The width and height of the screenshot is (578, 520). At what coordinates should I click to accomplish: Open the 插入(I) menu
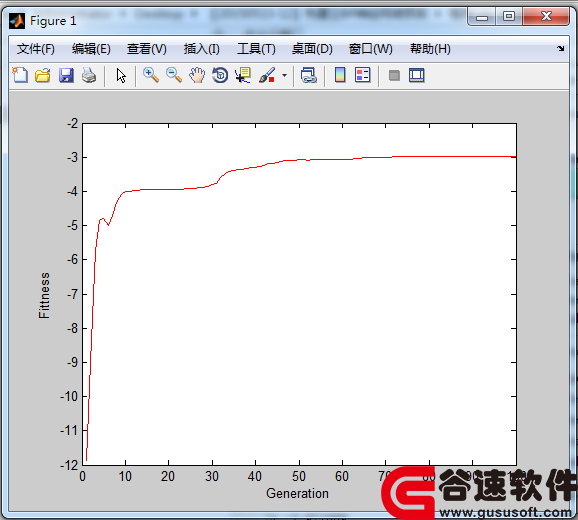click(x=202, y=49)
